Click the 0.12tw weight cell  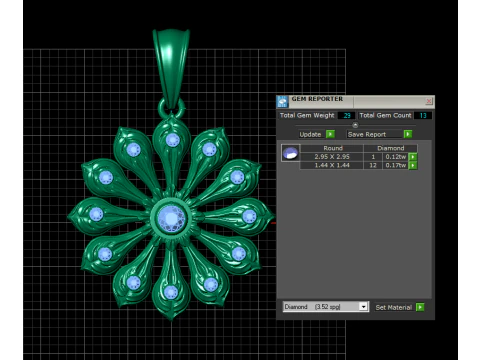(395, 157)
